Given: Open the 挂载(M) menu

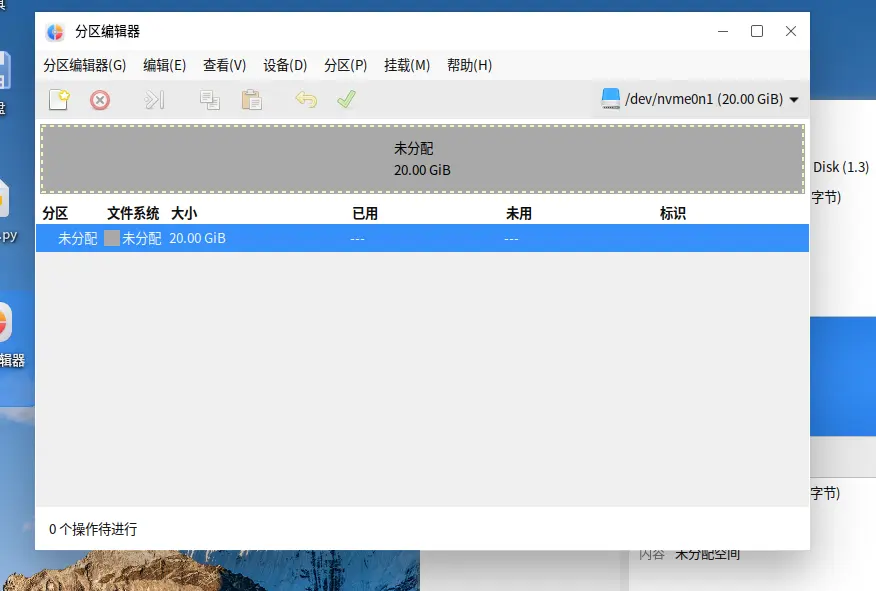Looking at the screenshot, I should click(407, 65).
